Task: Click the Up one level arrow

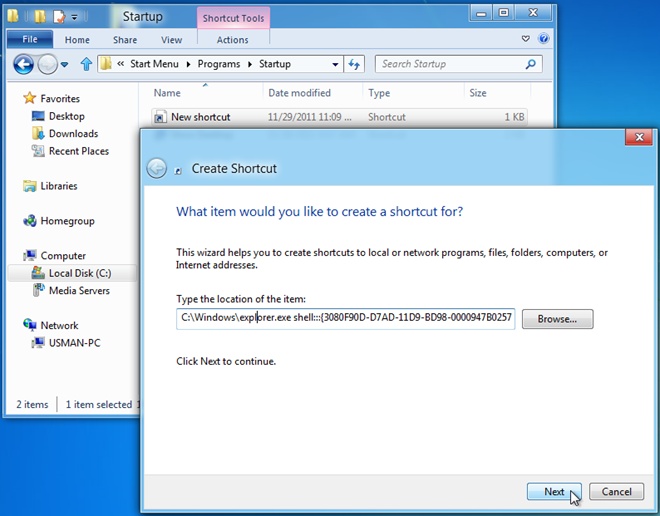Action: pyautogui.click(x=86, y=65)
